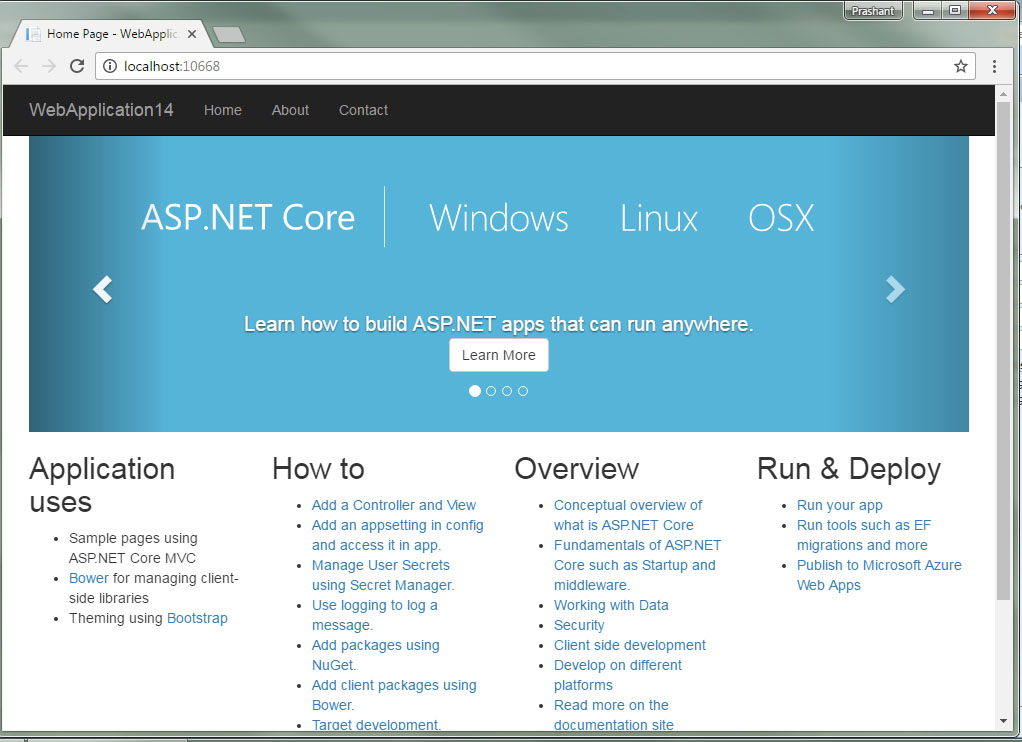Close the Chrome browser window
The image size is (1022, 742).
click(x=992, y=11)
